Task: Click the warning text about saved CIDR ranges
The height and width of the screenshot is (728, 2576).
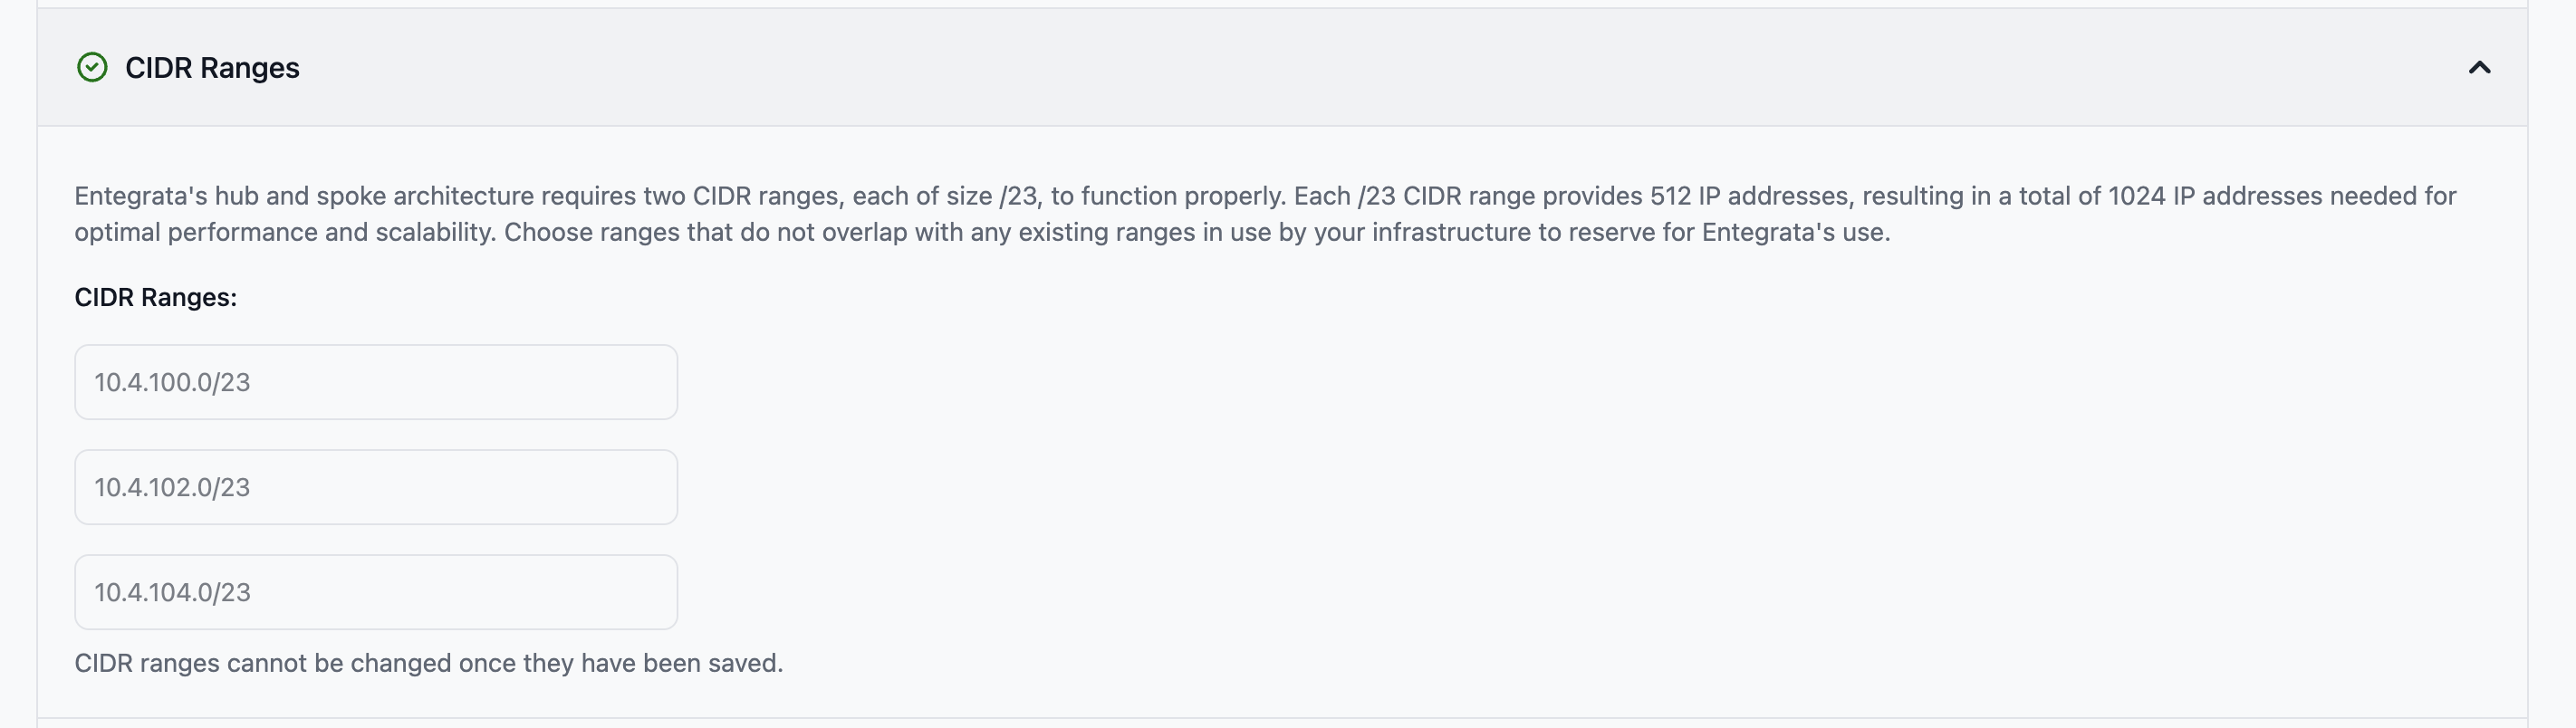Action: coord(428,661)
